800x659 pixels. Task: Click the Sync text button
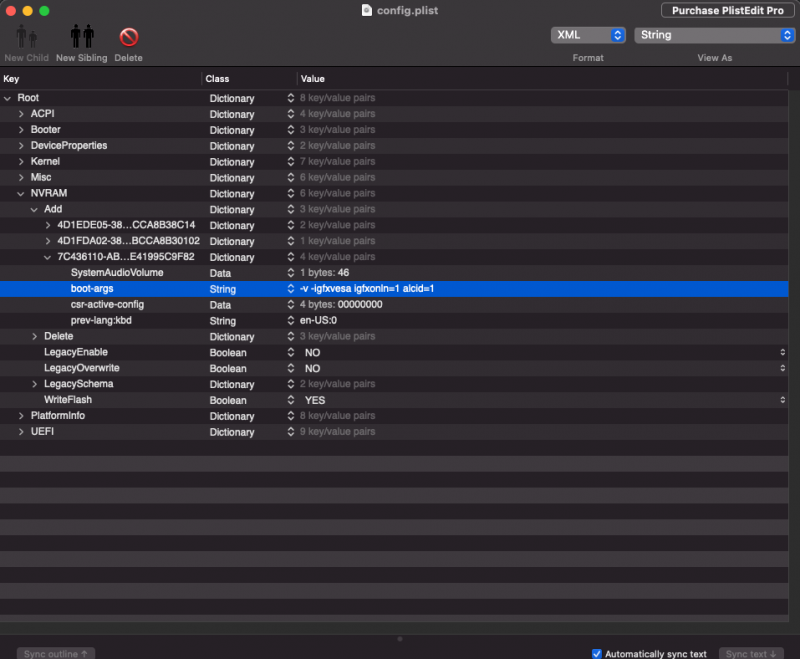pos(751,653)
